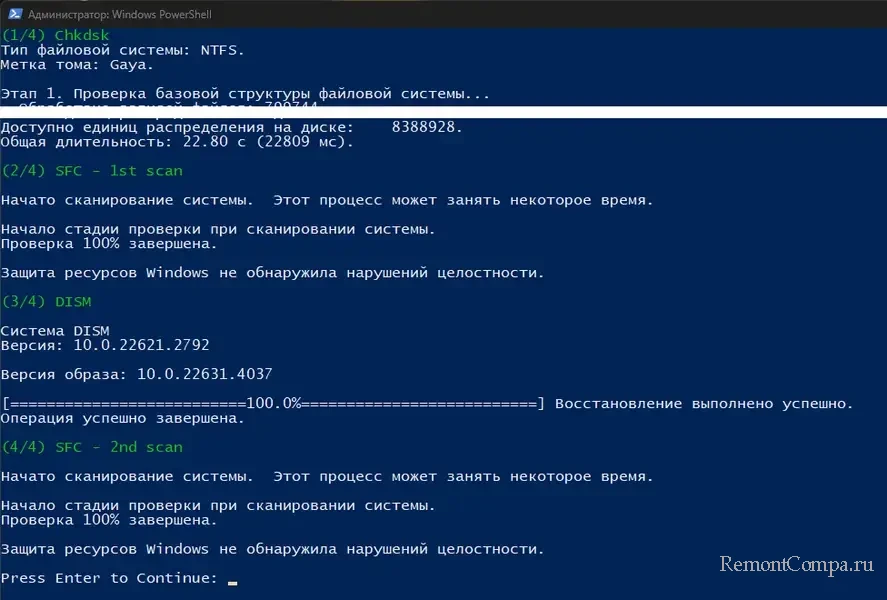Click the "Этап 1. Проверка базовой структуры" line
887x600 pixels.
(245, 94)
